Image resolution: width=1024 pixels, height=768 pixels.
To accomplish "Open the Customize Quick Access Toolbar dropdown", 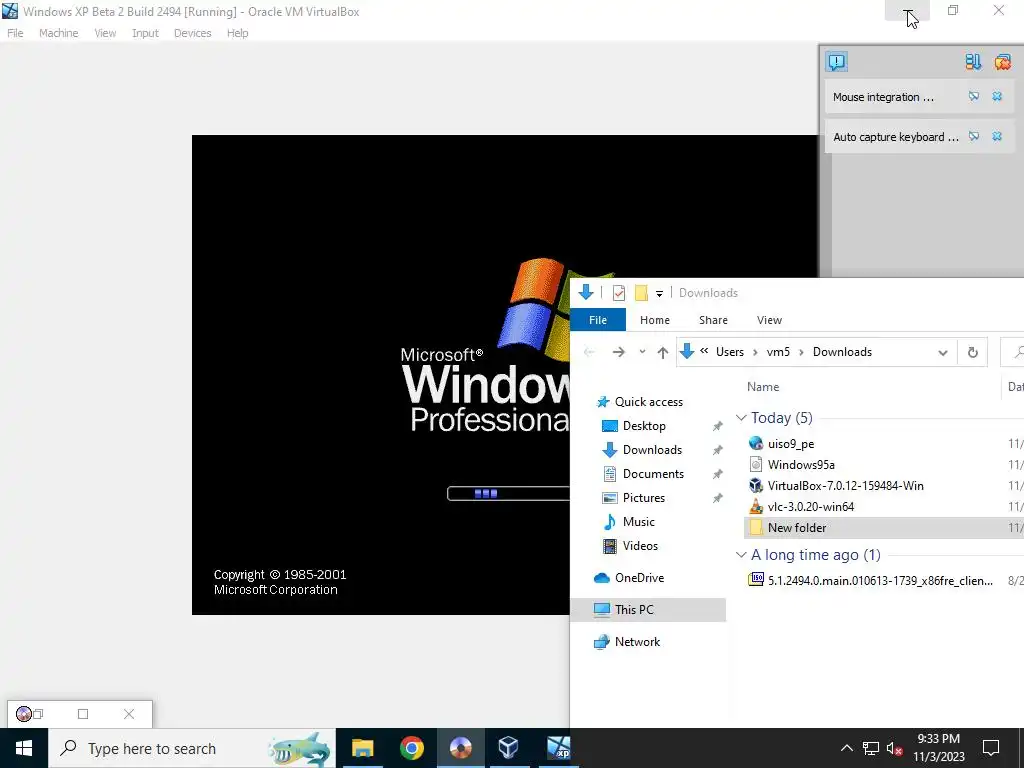I will 660,293.
